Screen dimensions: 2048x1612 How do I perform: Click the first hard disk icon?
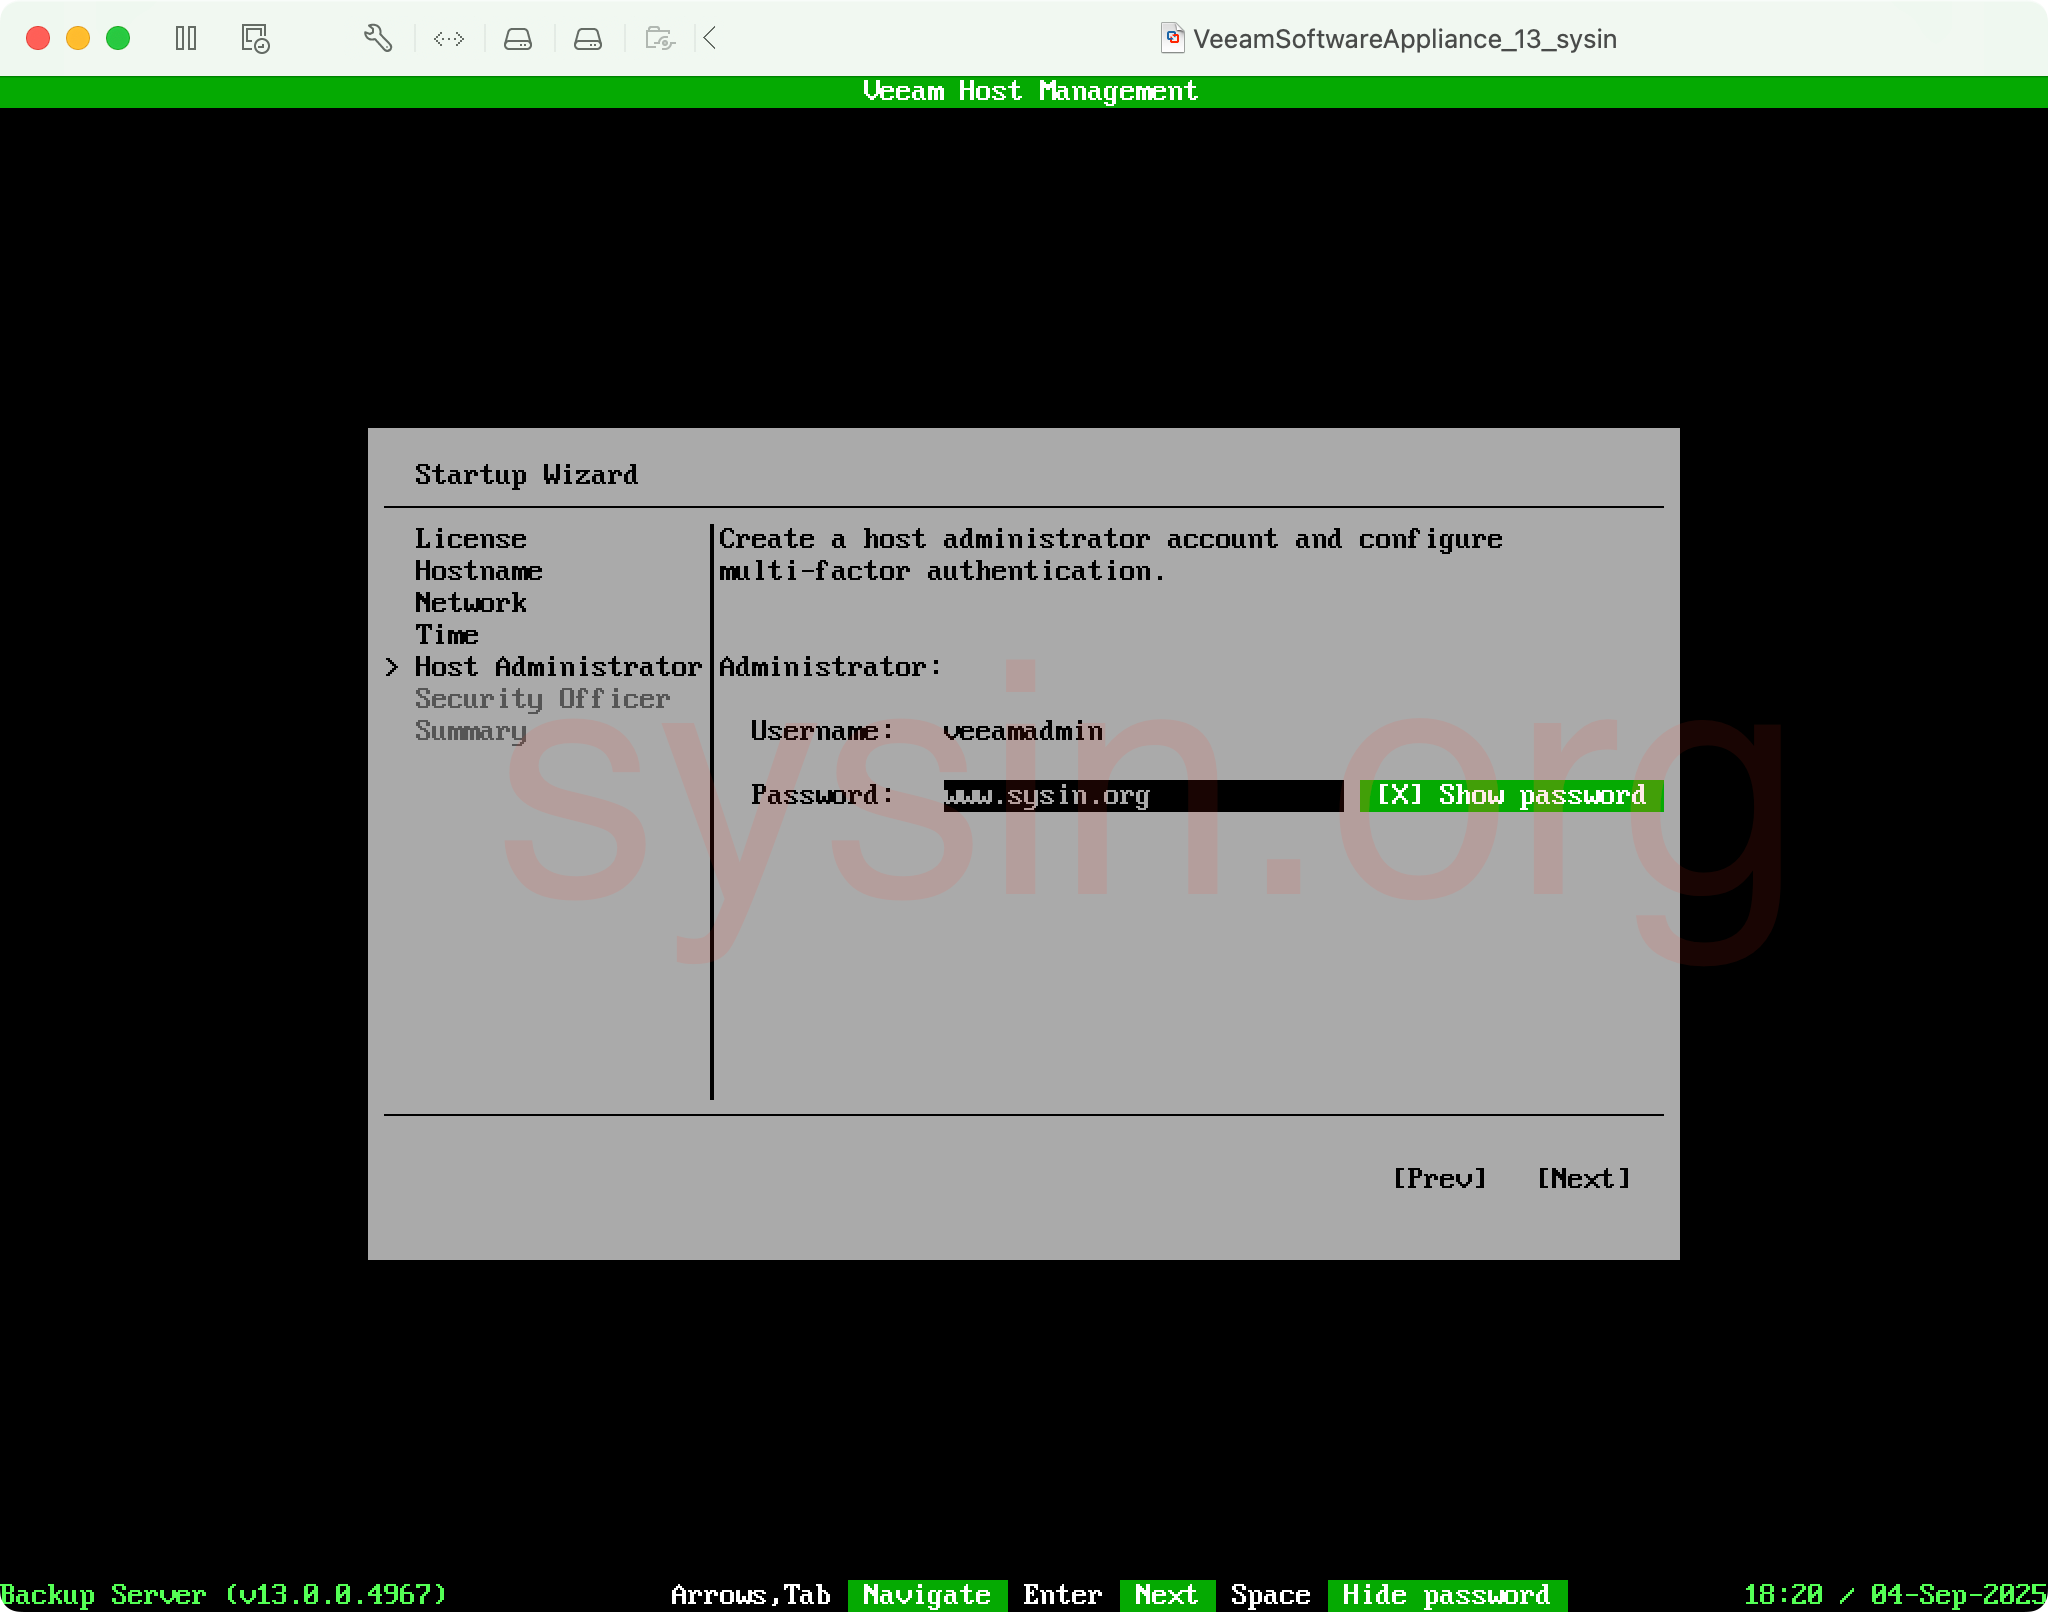pos(518,38)
